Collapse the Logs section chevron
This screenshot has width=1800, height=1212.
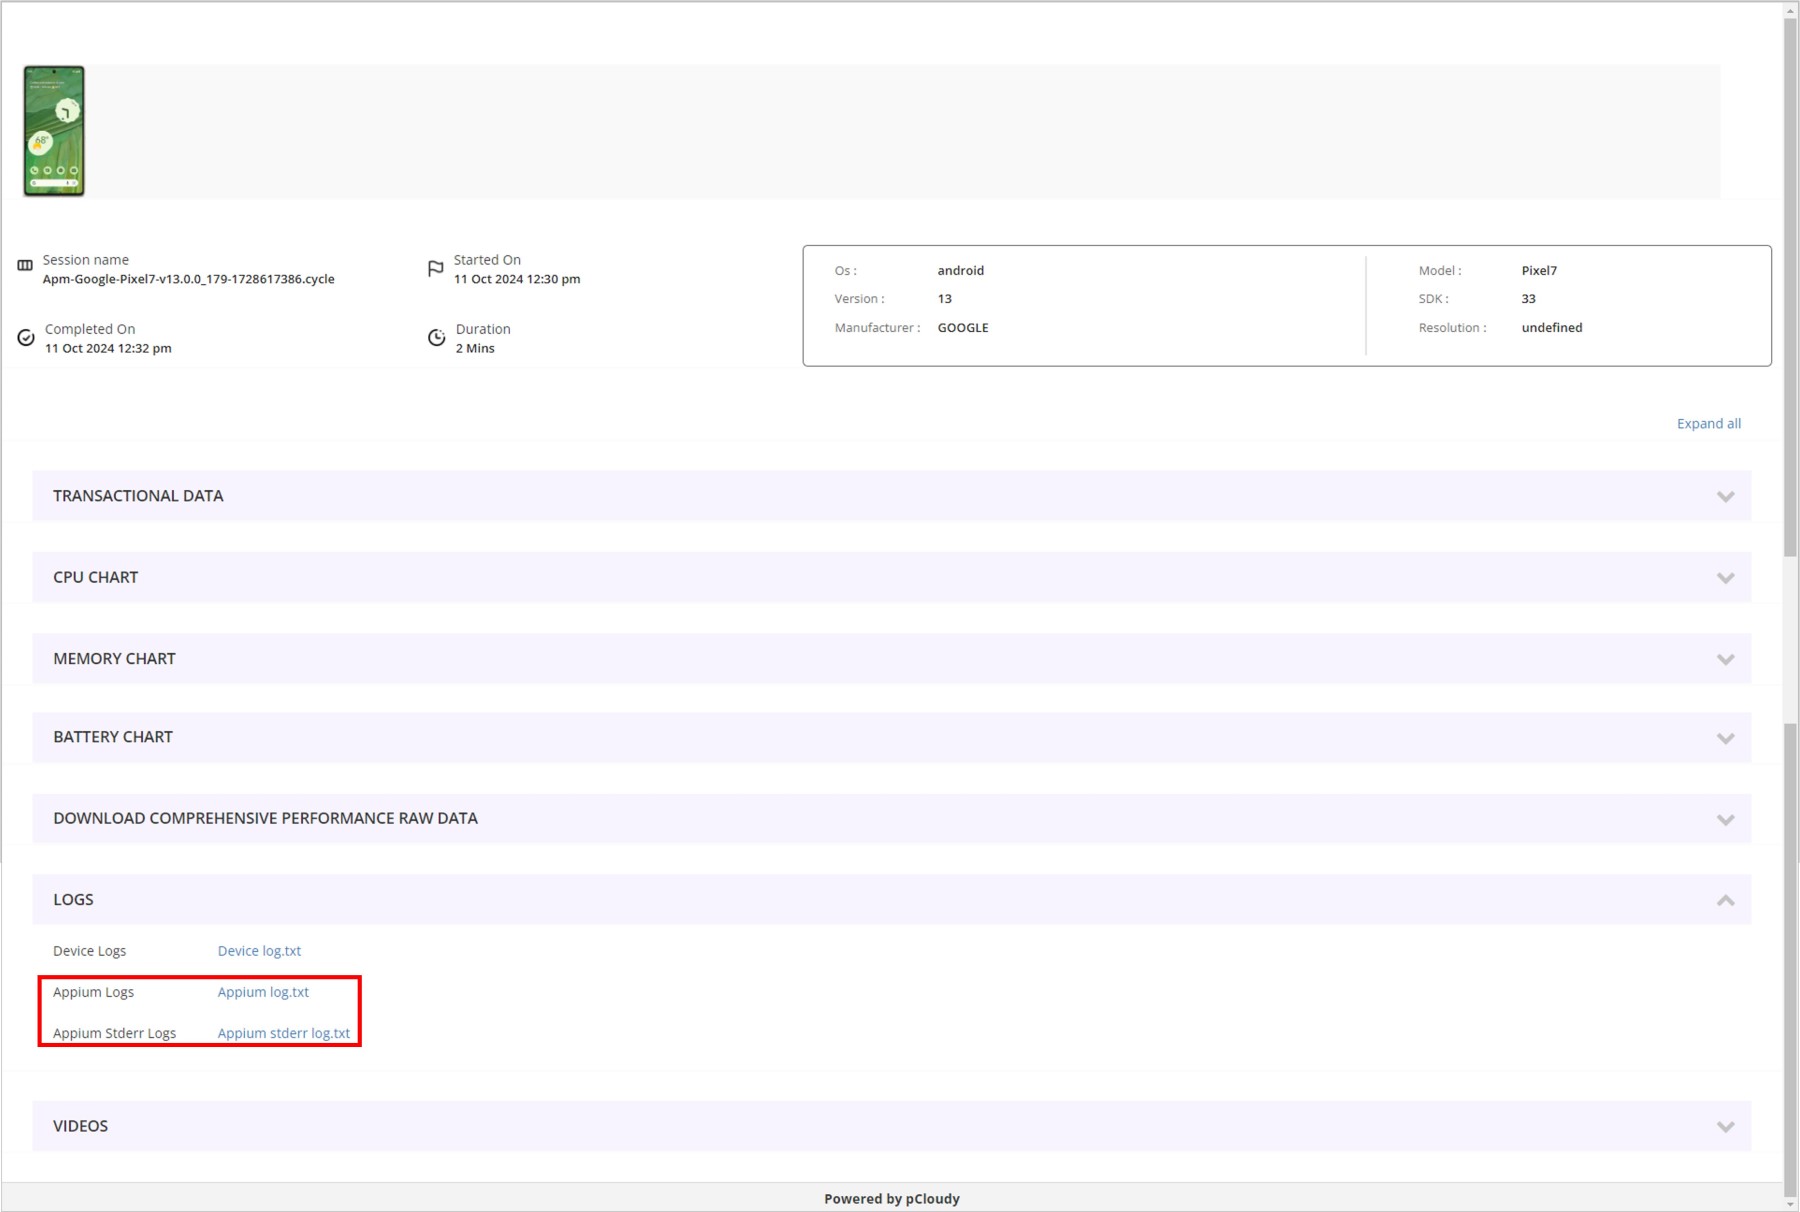(x=1725, y=900)
